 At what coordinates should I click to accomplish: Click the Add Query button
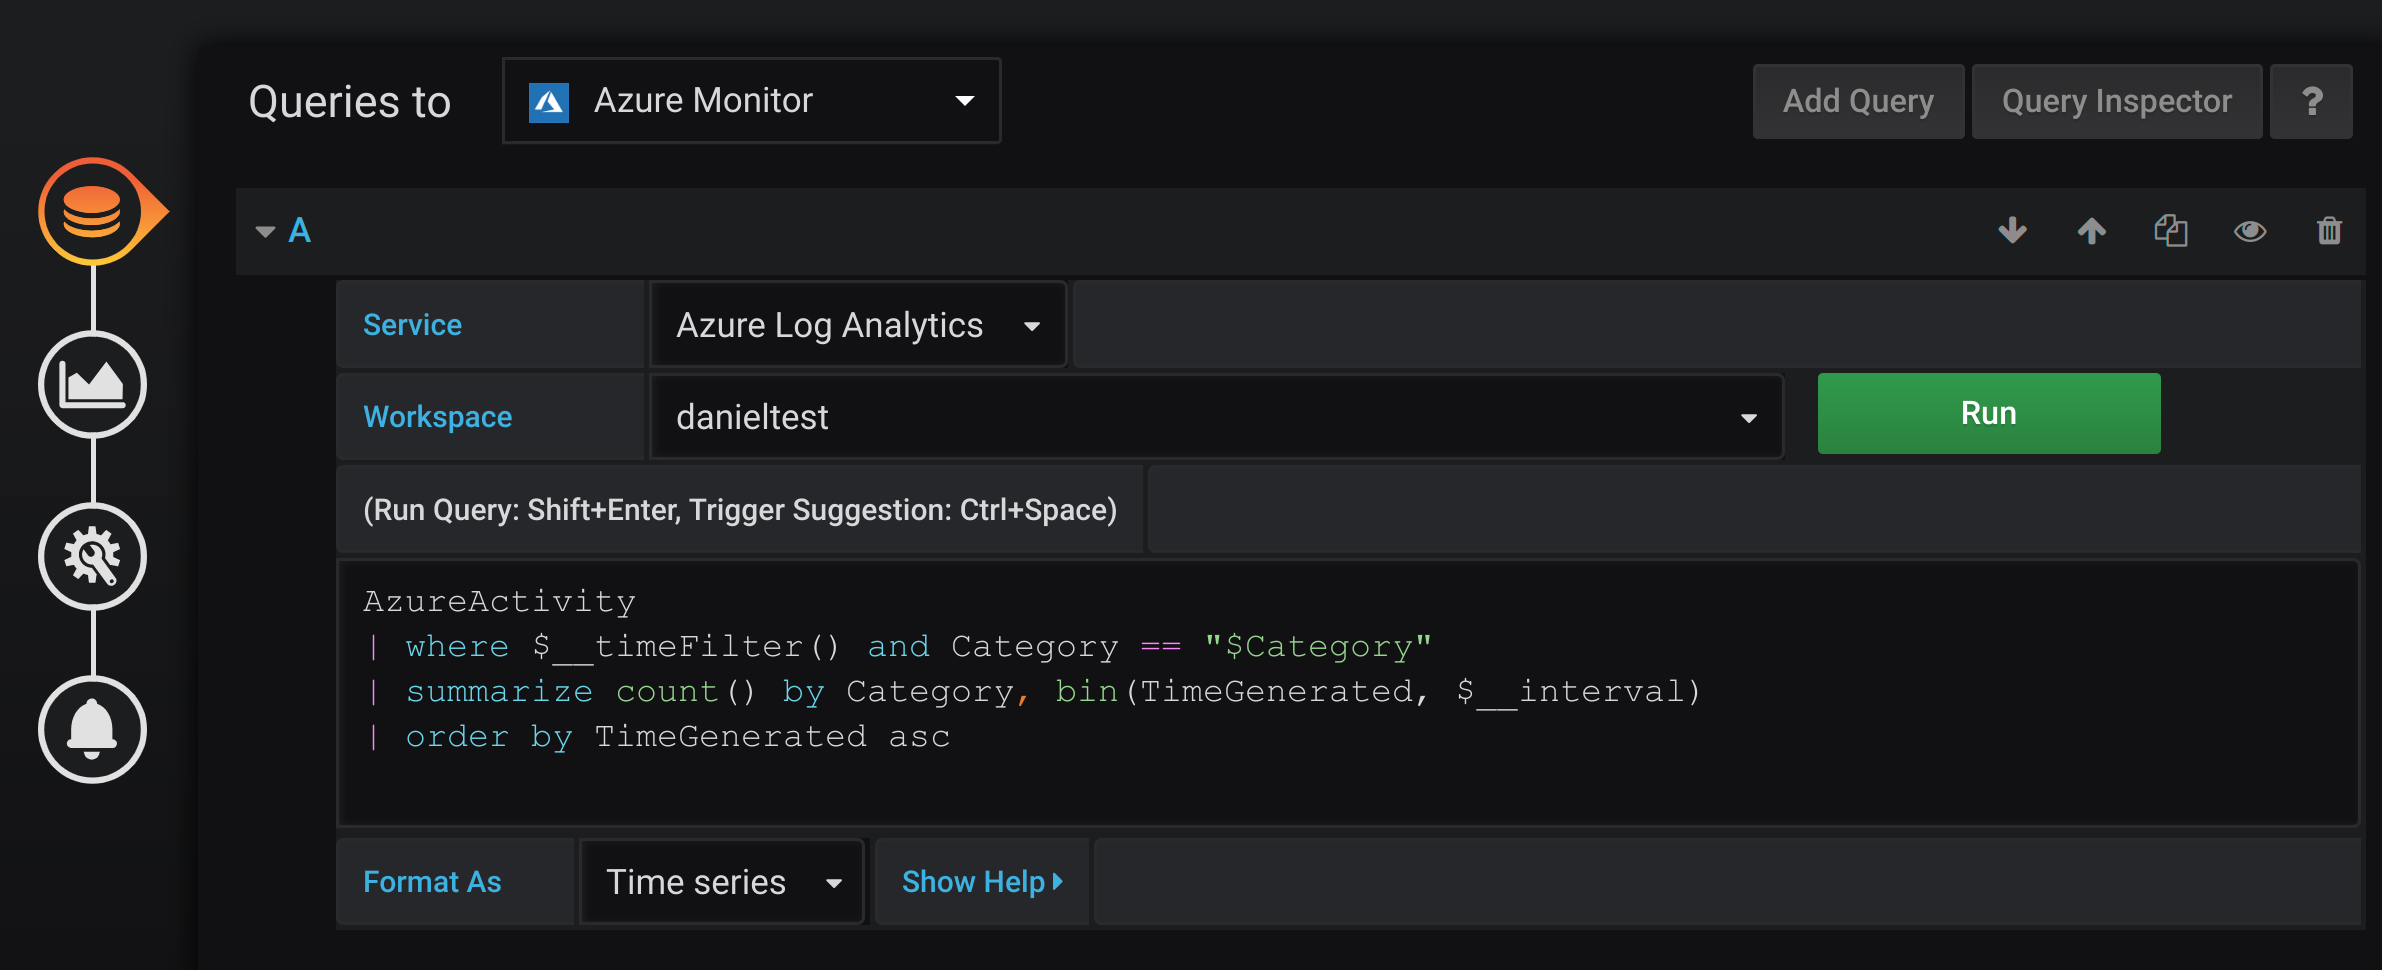tap(1858, 101)
